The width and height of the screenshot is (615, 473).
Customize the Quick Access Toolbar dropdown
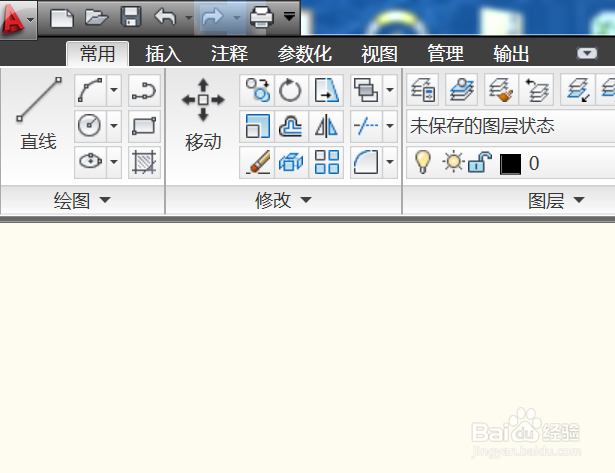pyautogui.click(x=289, y=17)
